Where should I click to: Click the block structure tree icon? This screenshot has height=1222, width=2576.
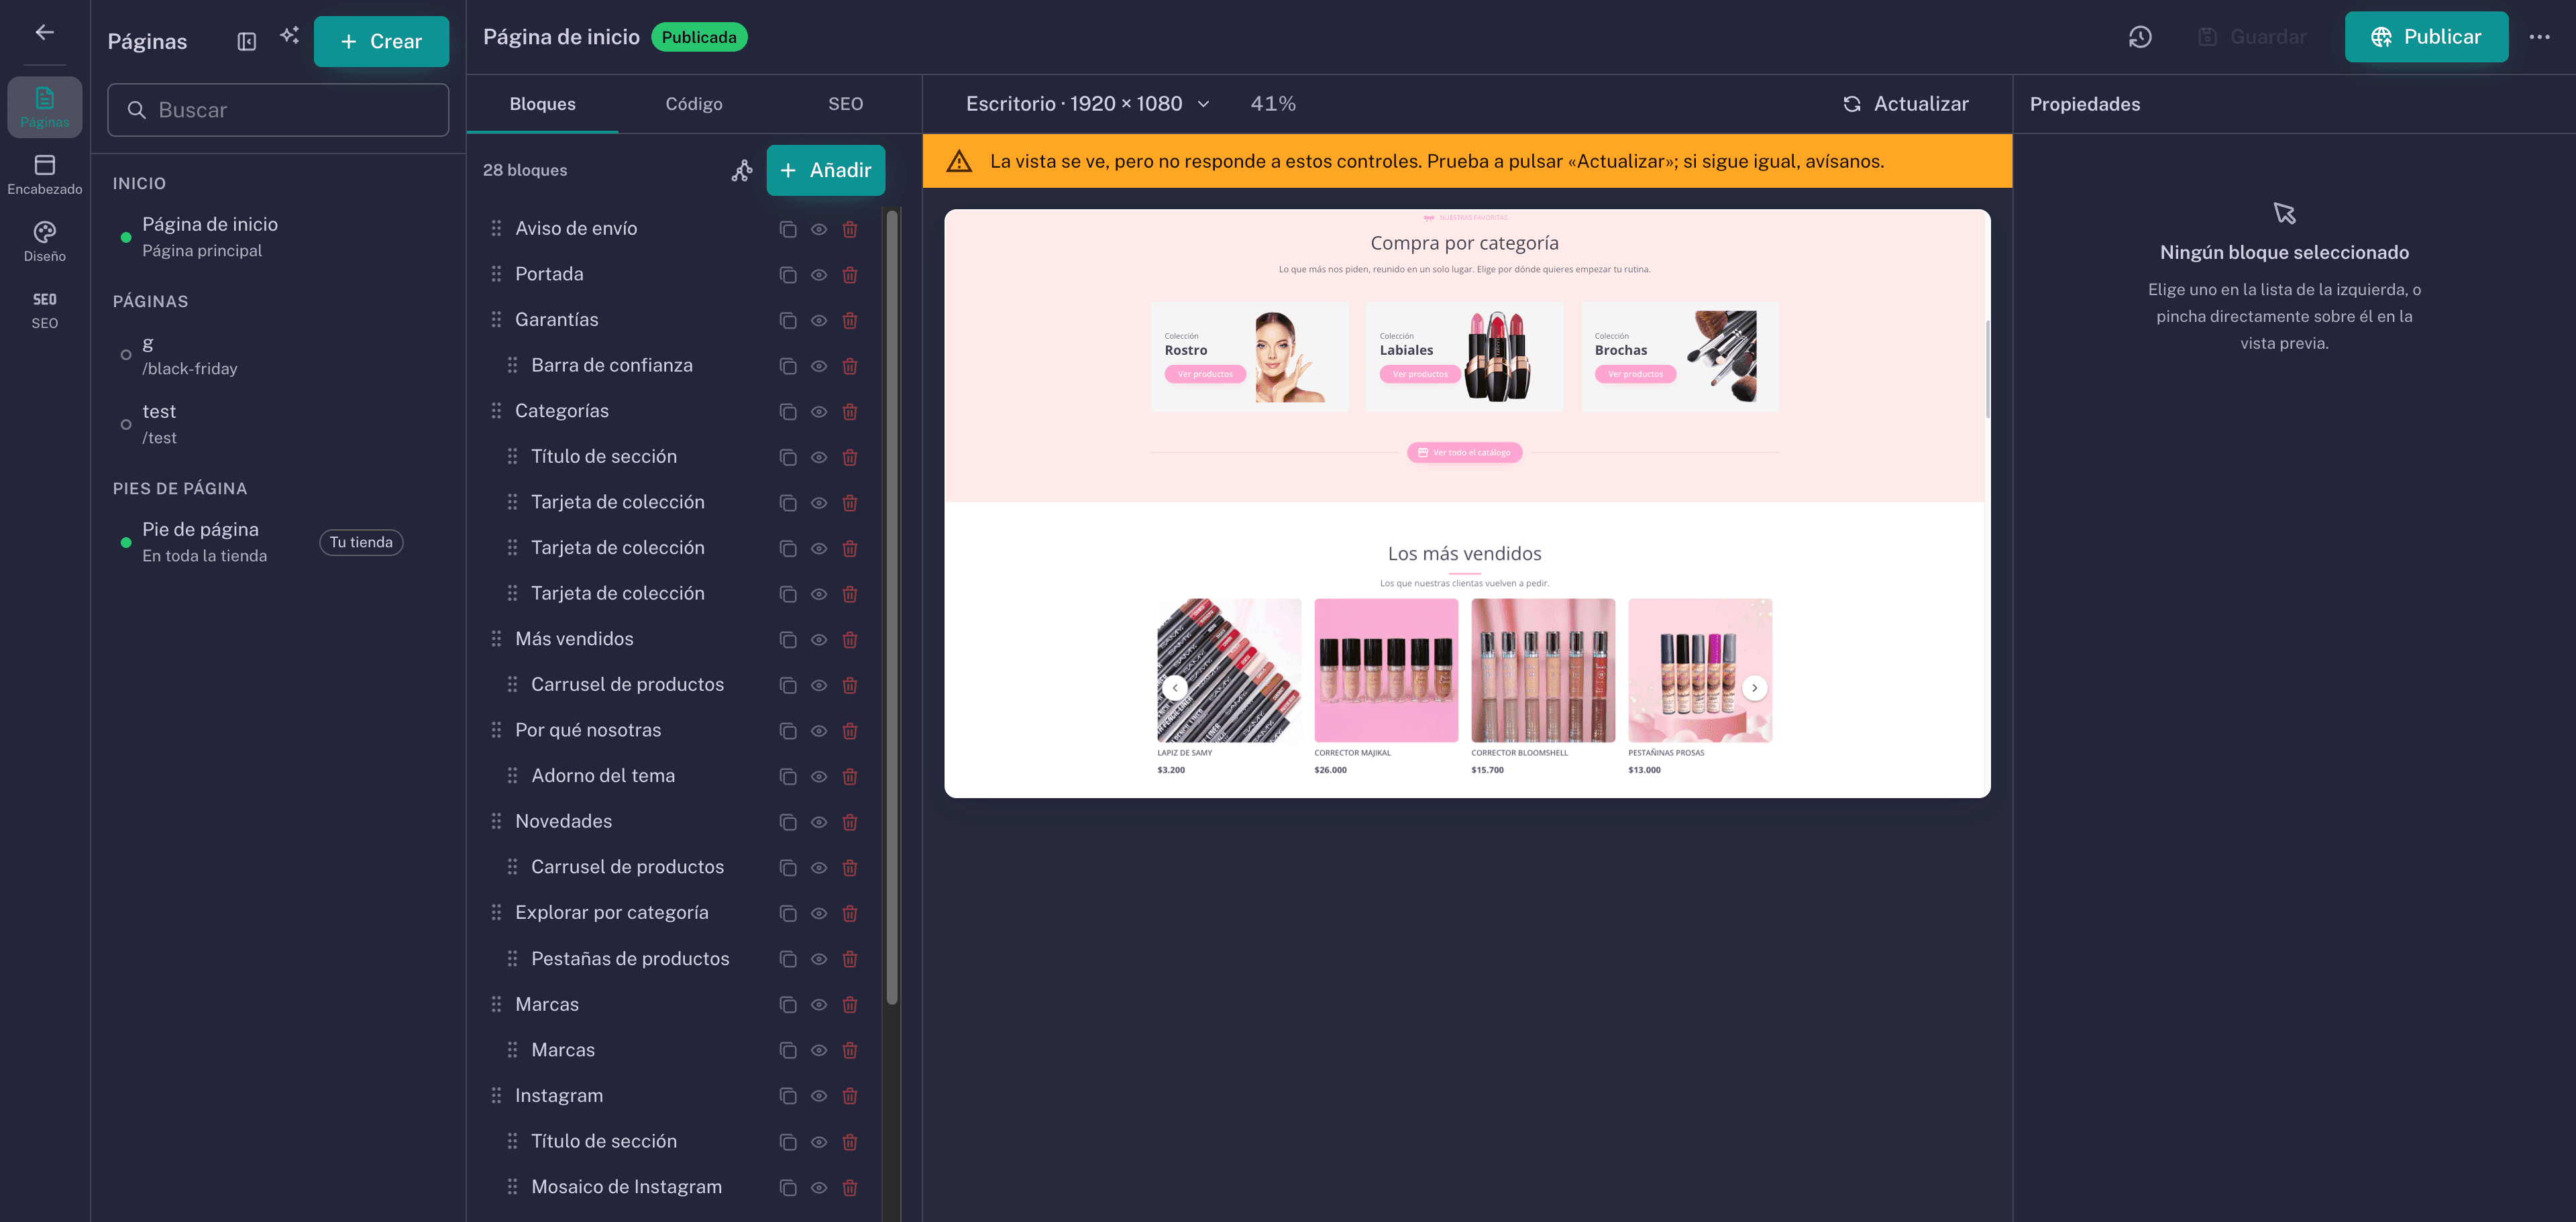[x=742, y=171]
